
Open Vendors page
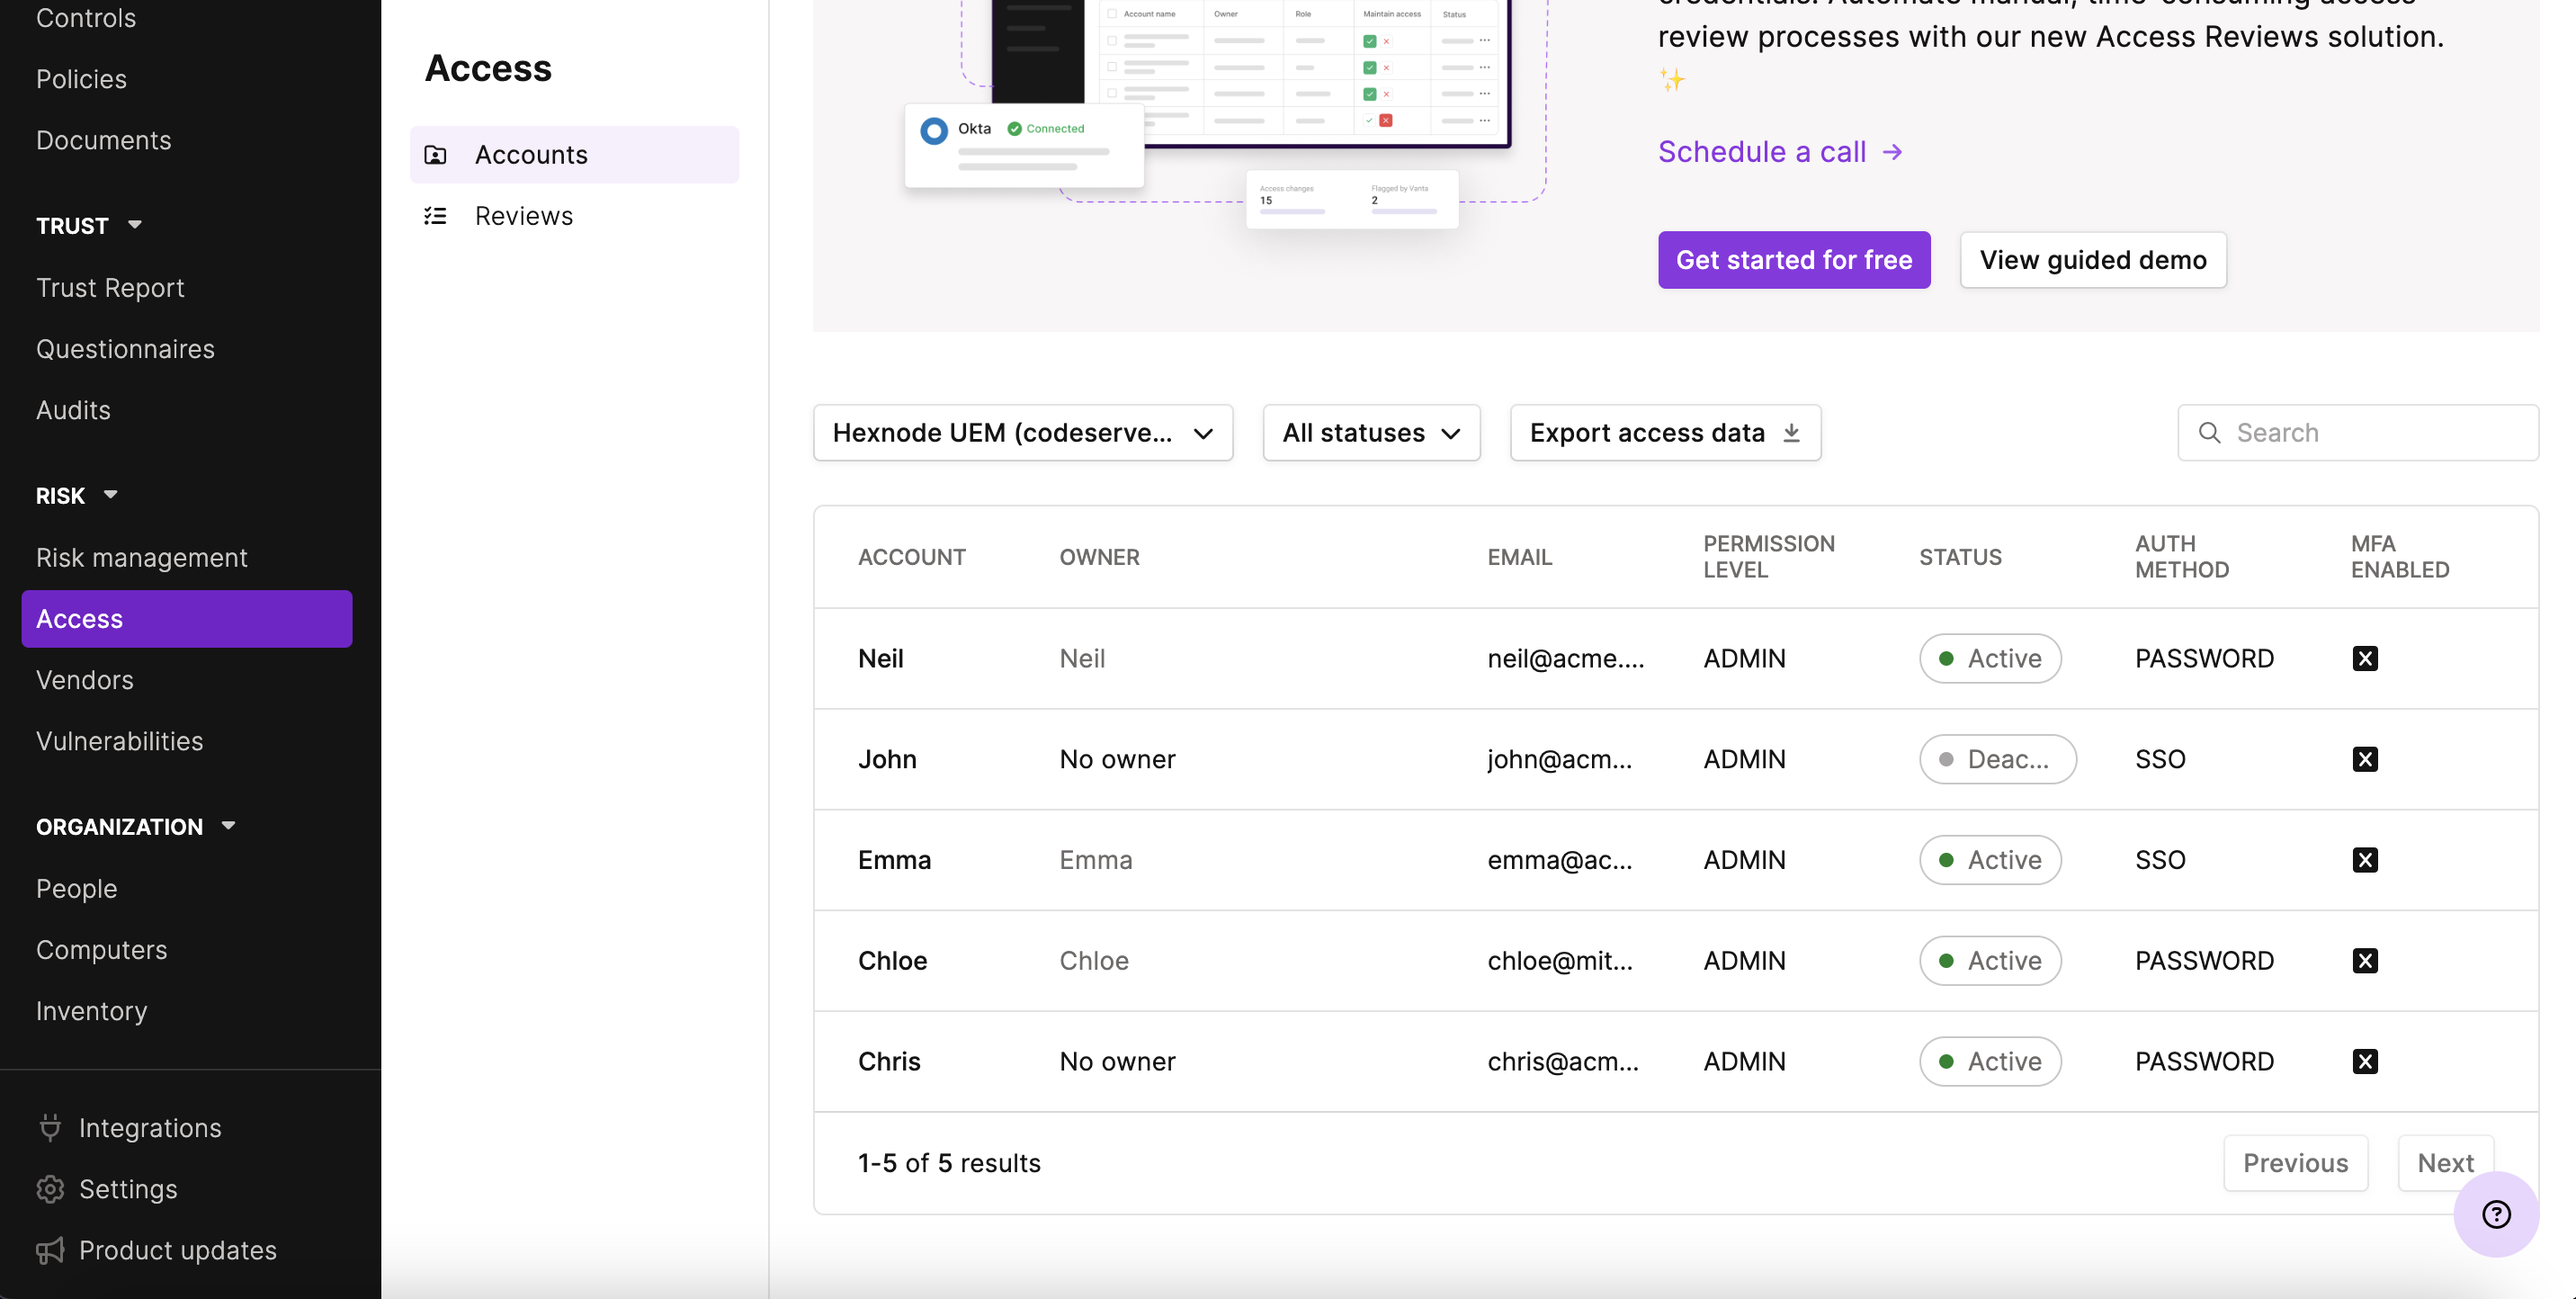(x=85, y=680)
